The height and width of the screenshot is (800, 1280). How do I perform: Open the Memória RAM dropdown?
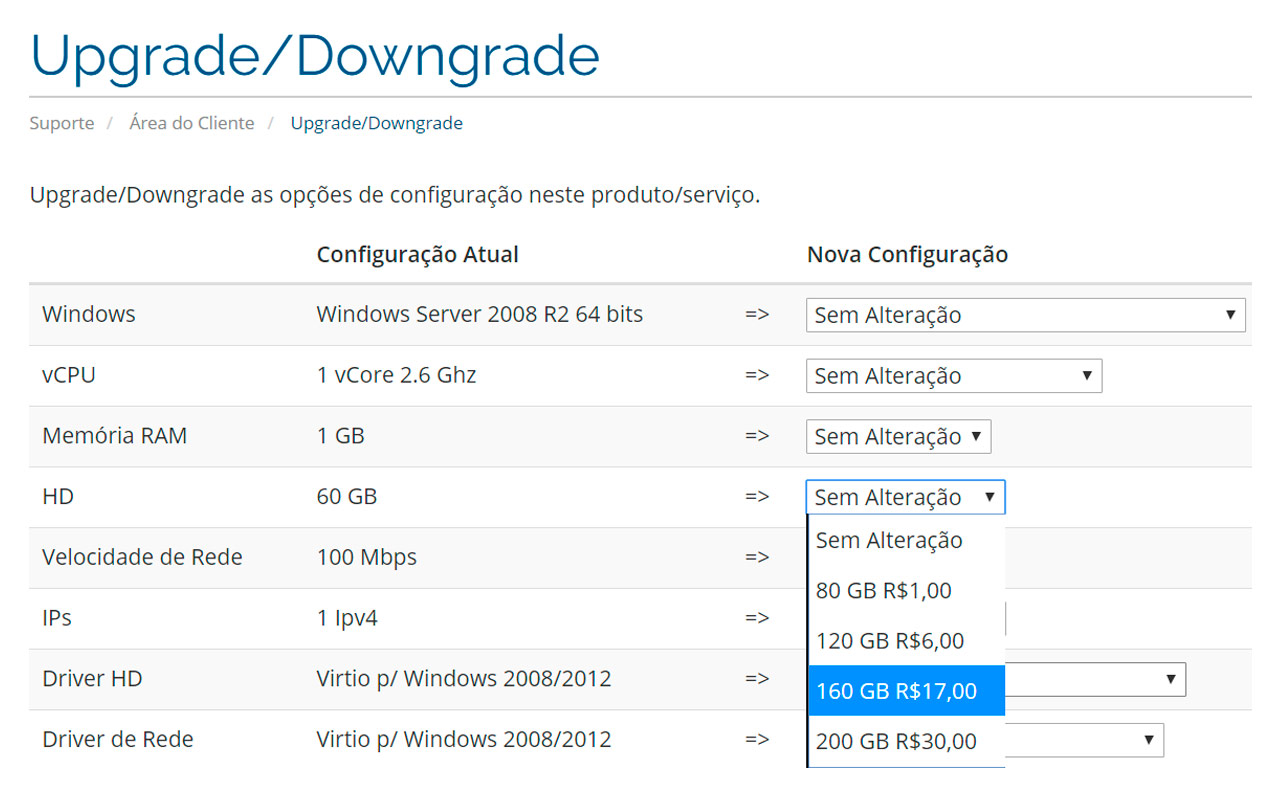pos(899,437)
